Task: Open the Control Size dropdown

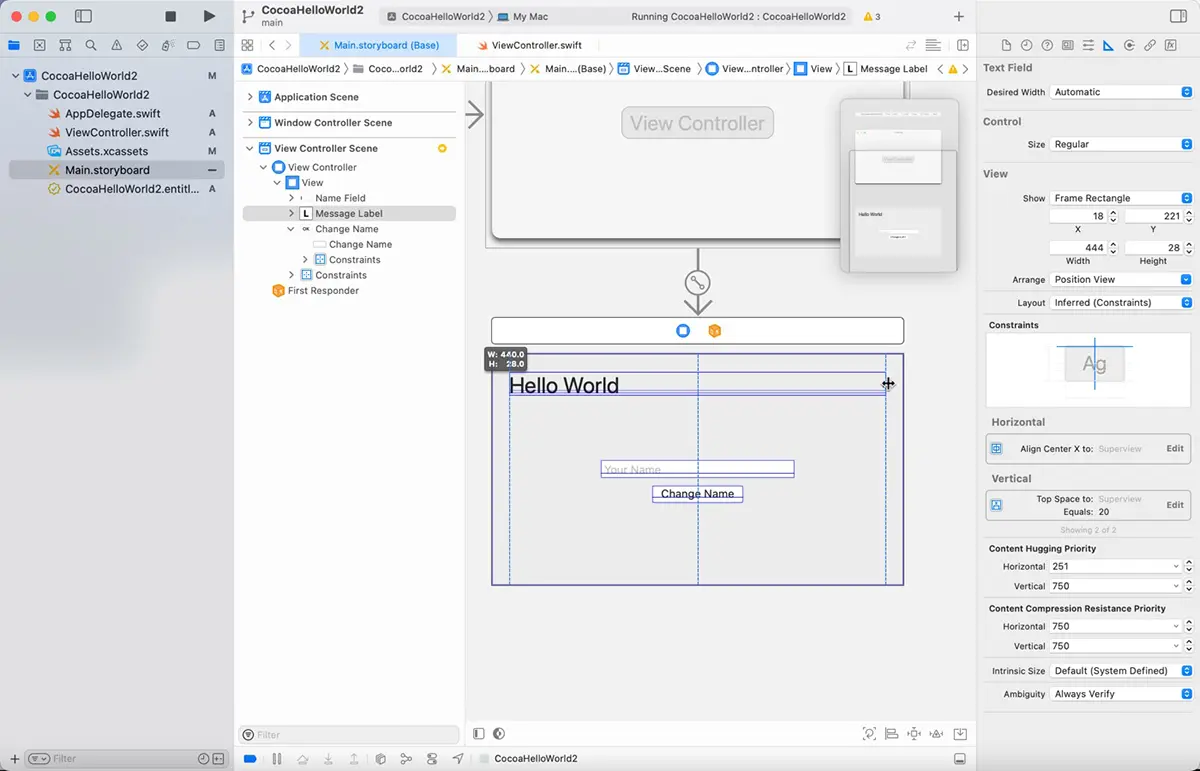Action: (x=1121, y=144)
